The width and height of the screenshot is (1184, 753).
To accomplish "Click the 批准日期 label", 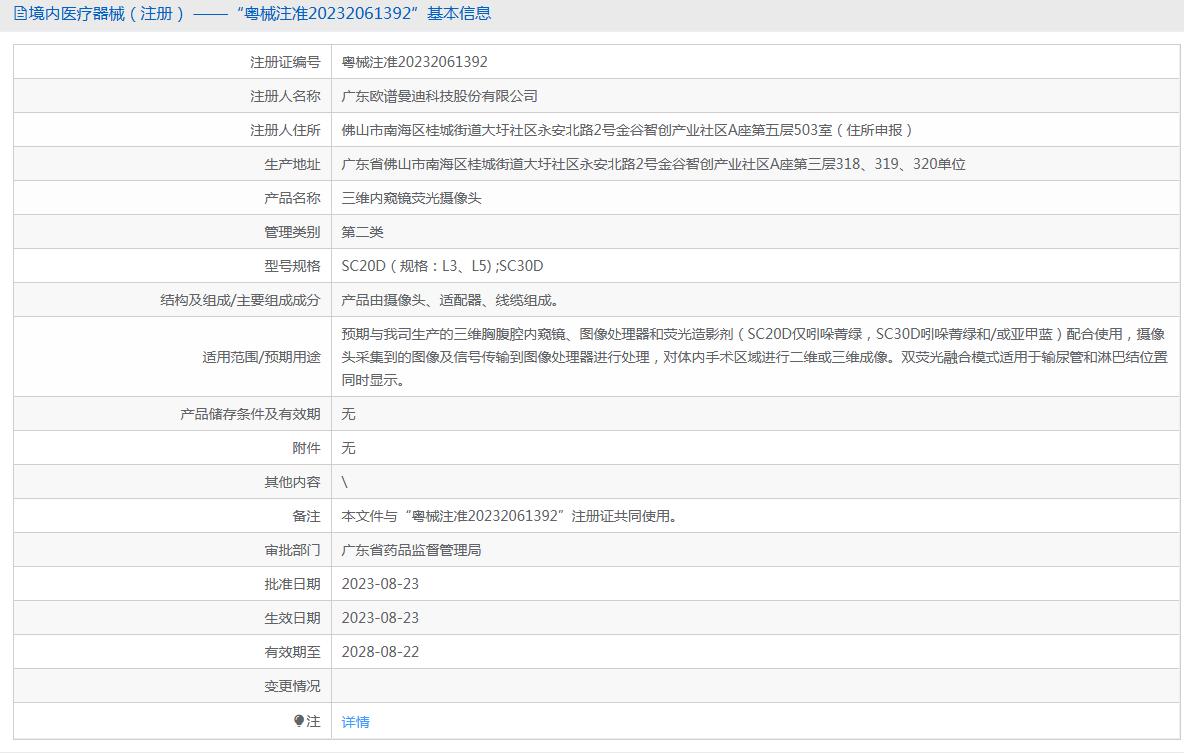I will click(x=292, y=584).
